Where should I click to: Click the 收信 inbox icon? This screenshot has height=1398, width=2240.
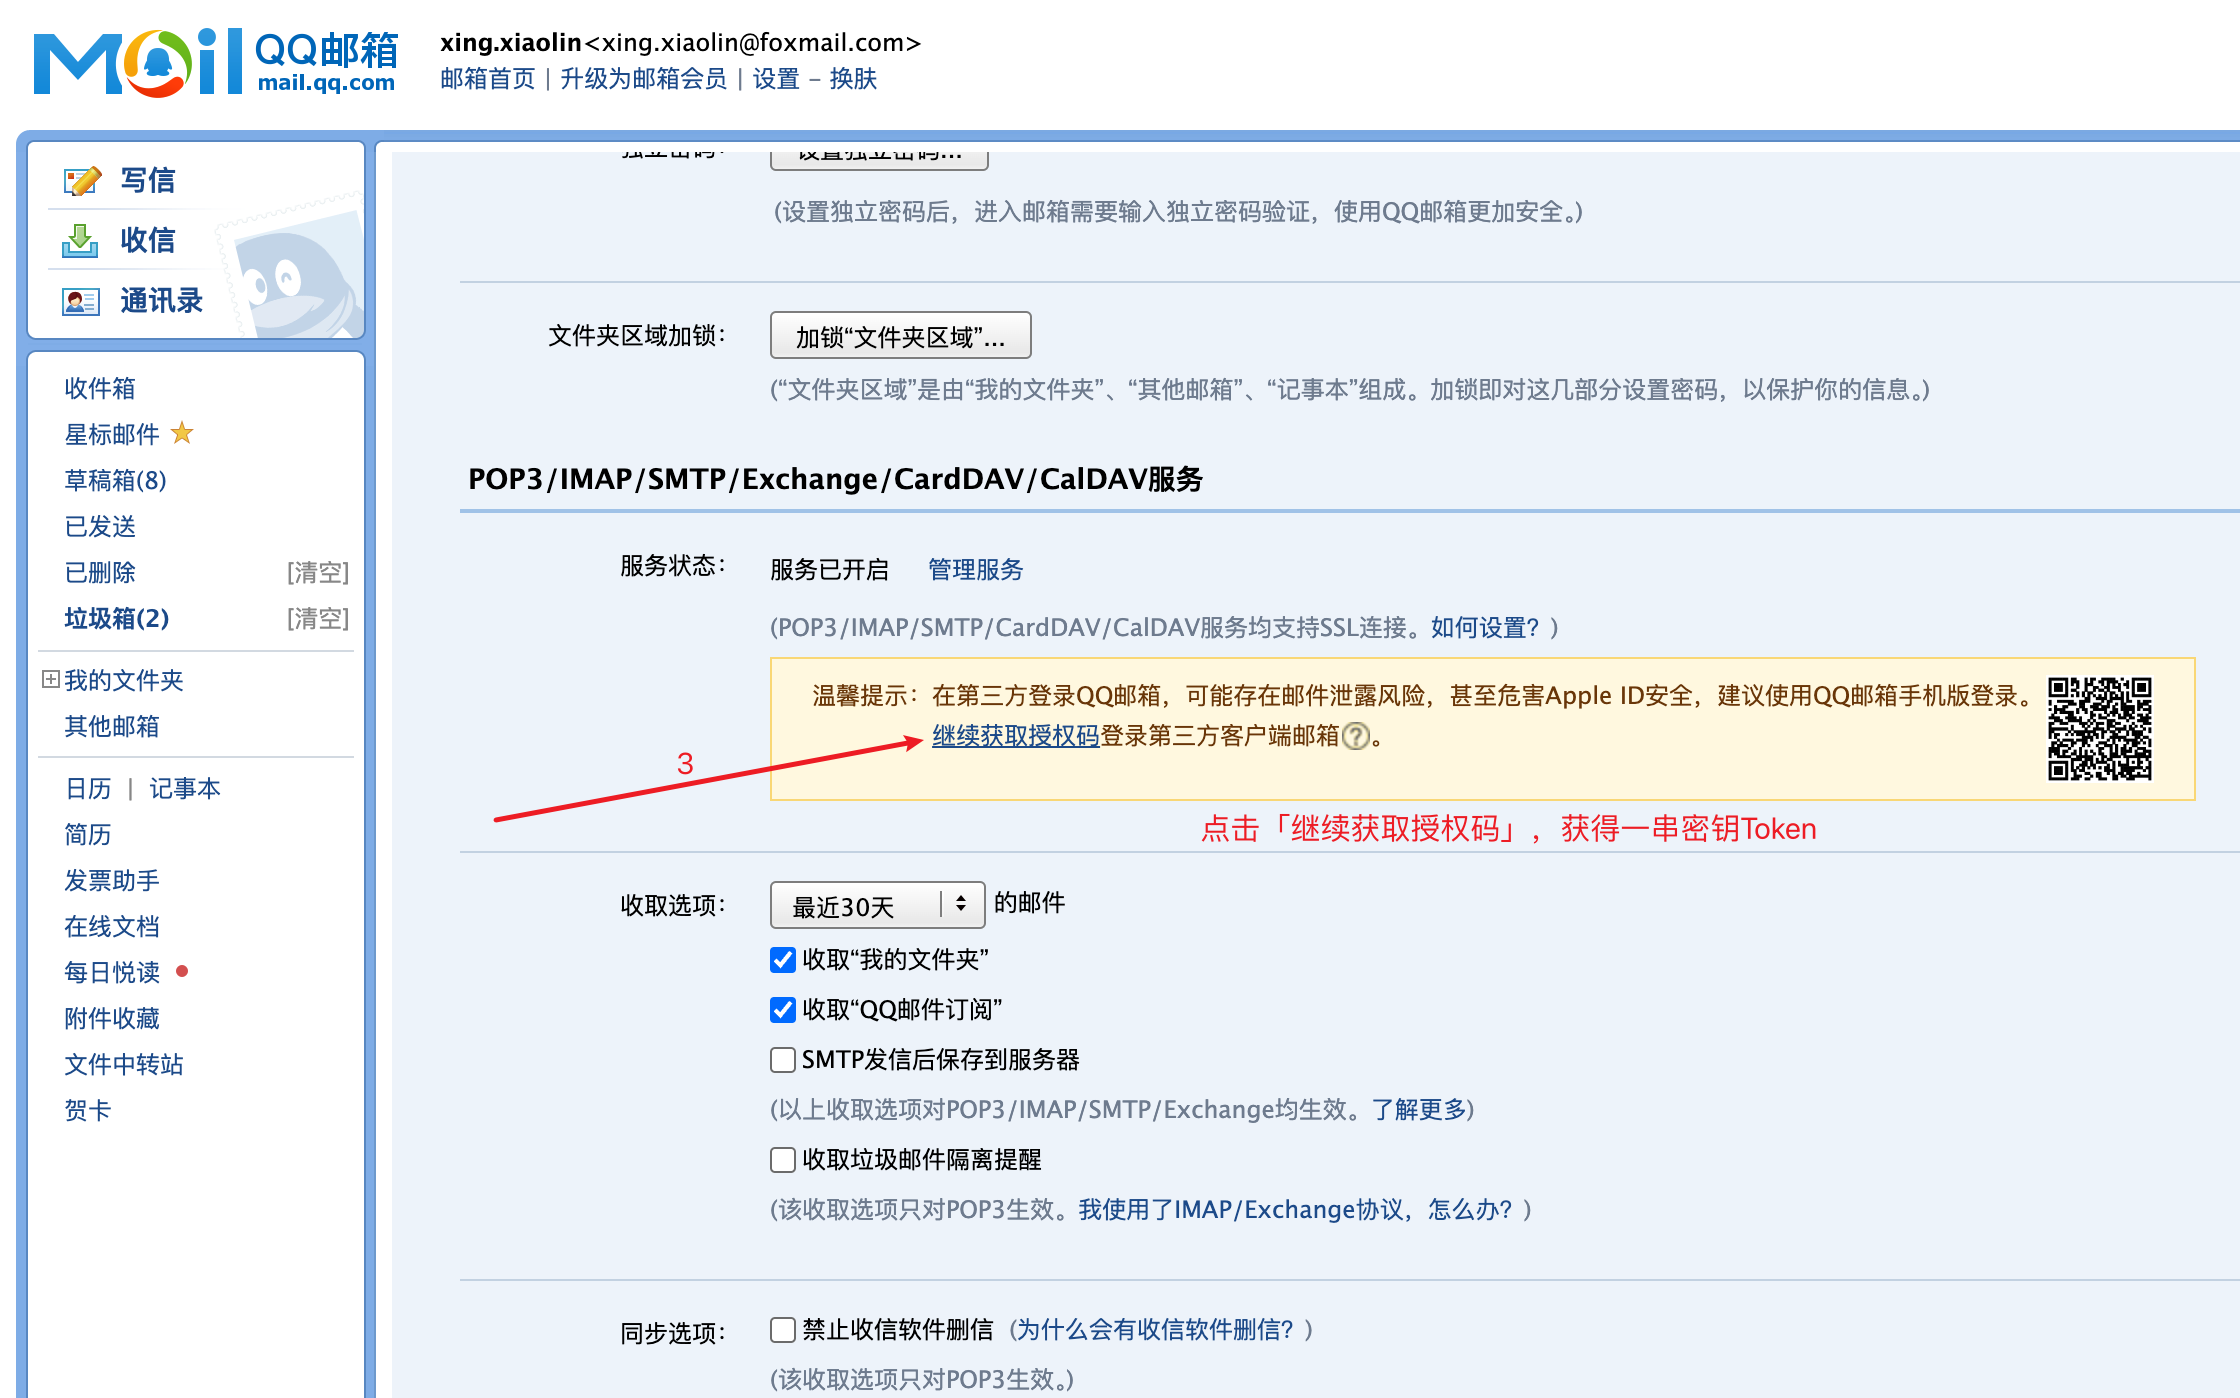pos(82,241)
